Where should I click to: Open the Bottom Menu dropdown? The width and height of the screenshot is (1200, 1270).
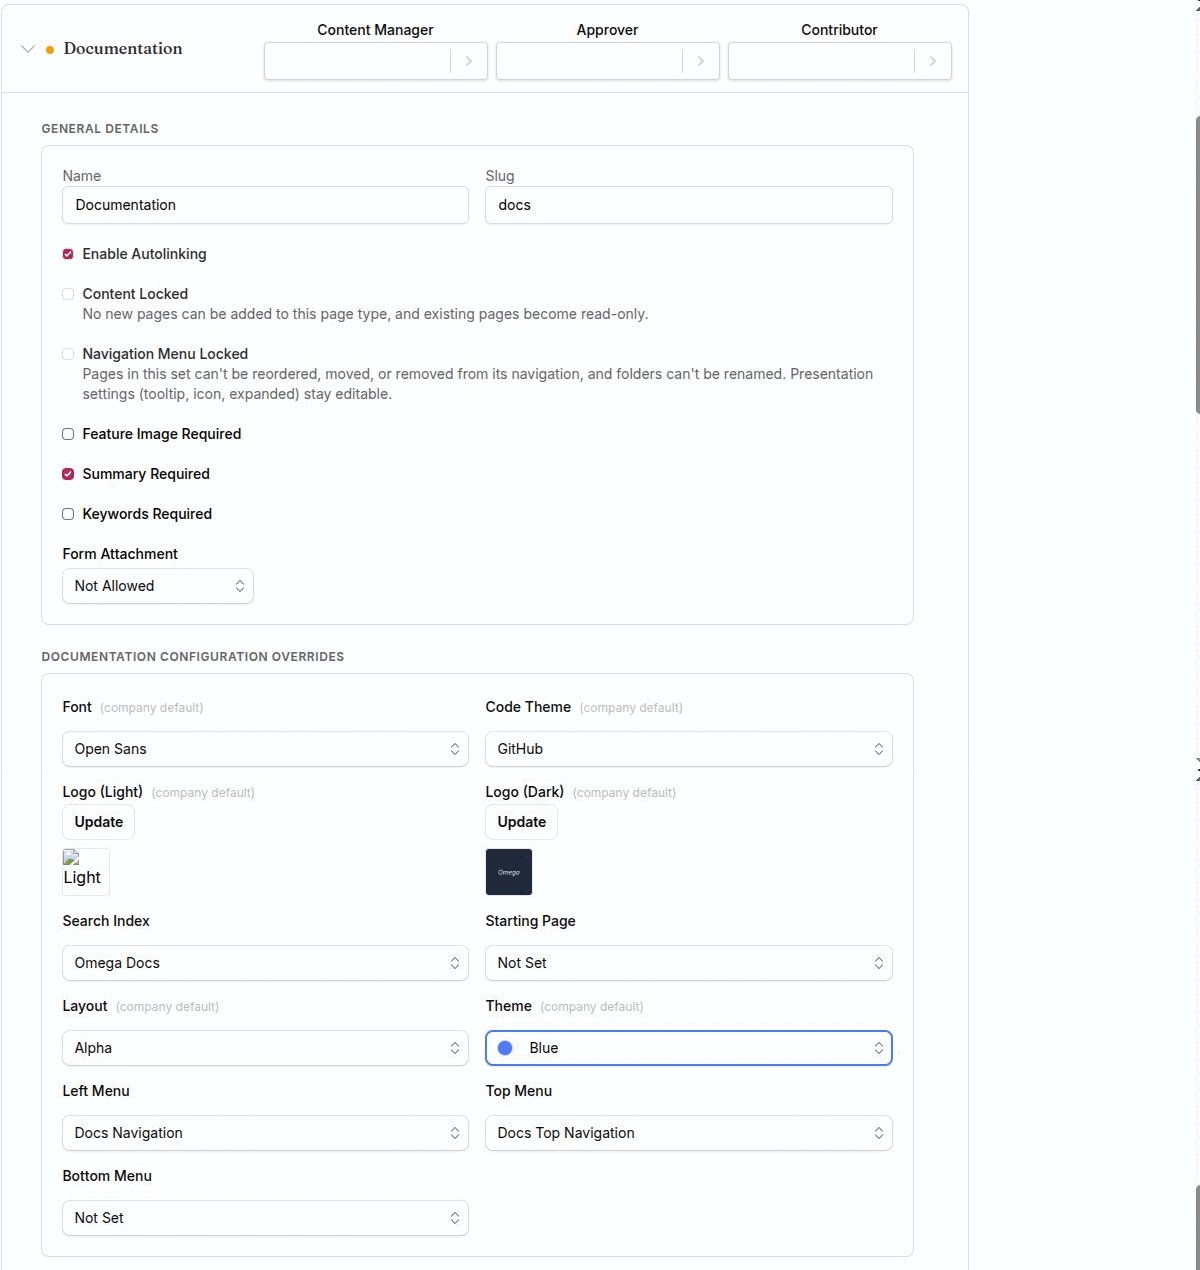click(x=265, y=1218)
